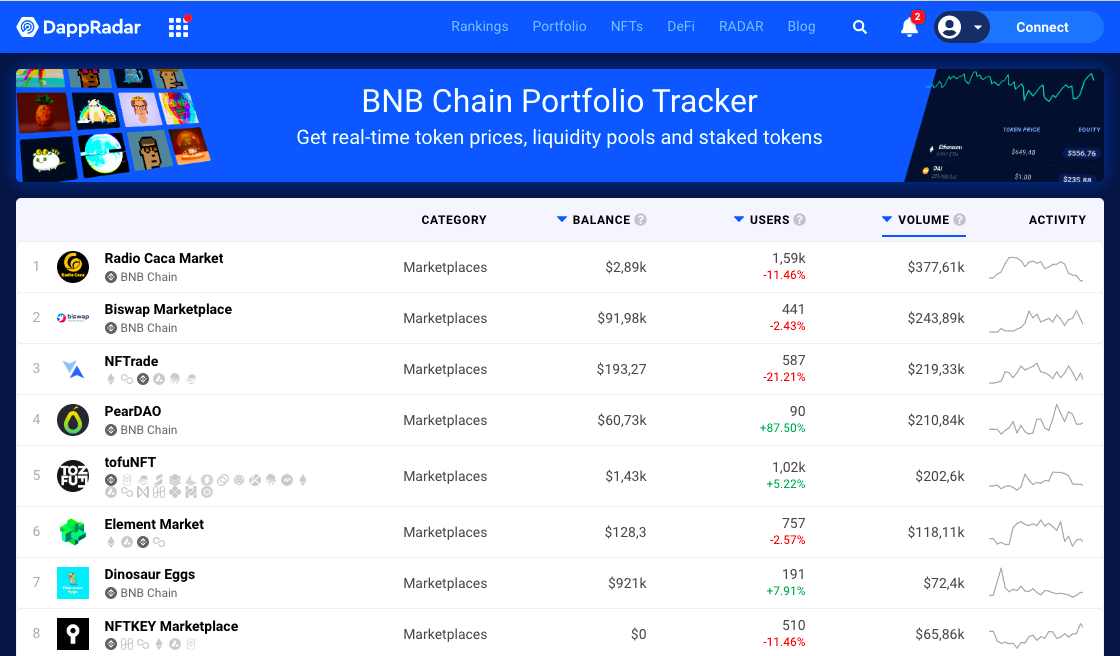Click the Volume help question icon

(x=959, y=219)
